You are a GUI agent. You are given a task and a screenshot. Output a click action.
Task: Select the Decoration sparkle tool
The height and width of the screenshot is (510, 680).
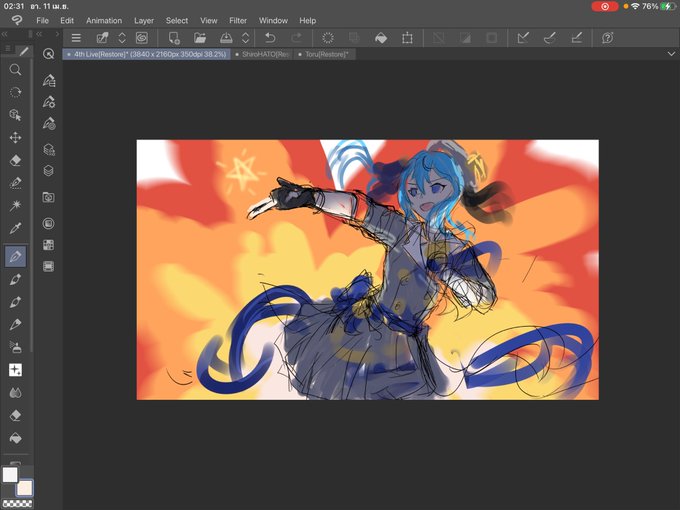(15, 370)
